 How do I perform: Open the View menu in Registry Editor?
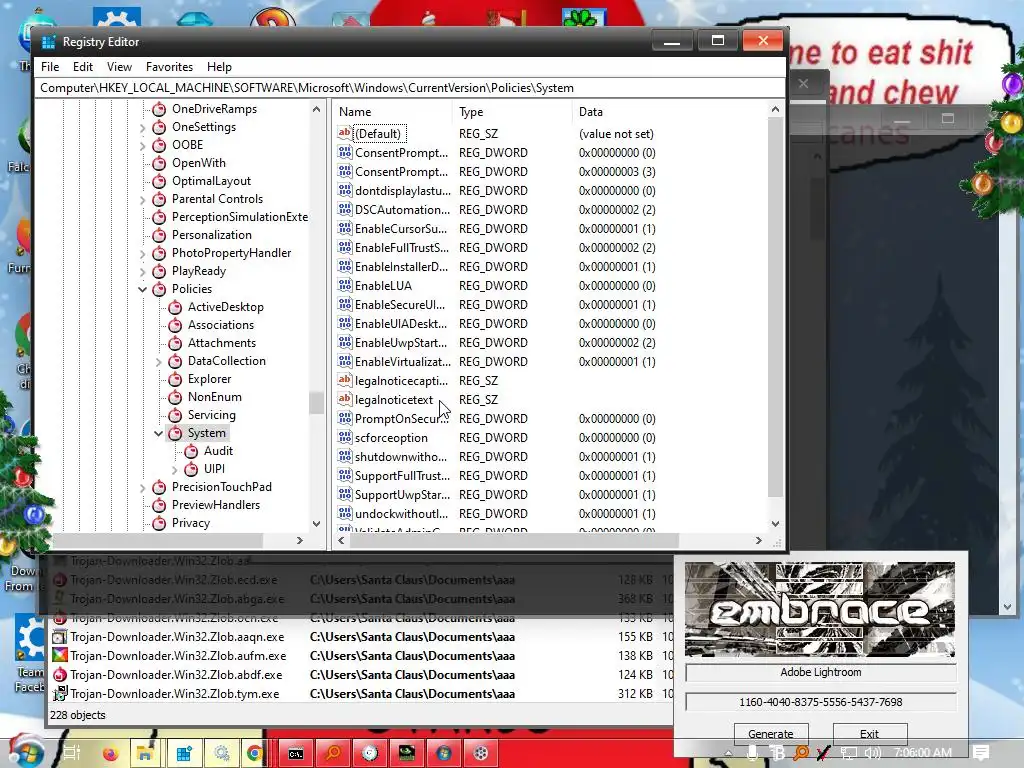(x=119, y=67)
